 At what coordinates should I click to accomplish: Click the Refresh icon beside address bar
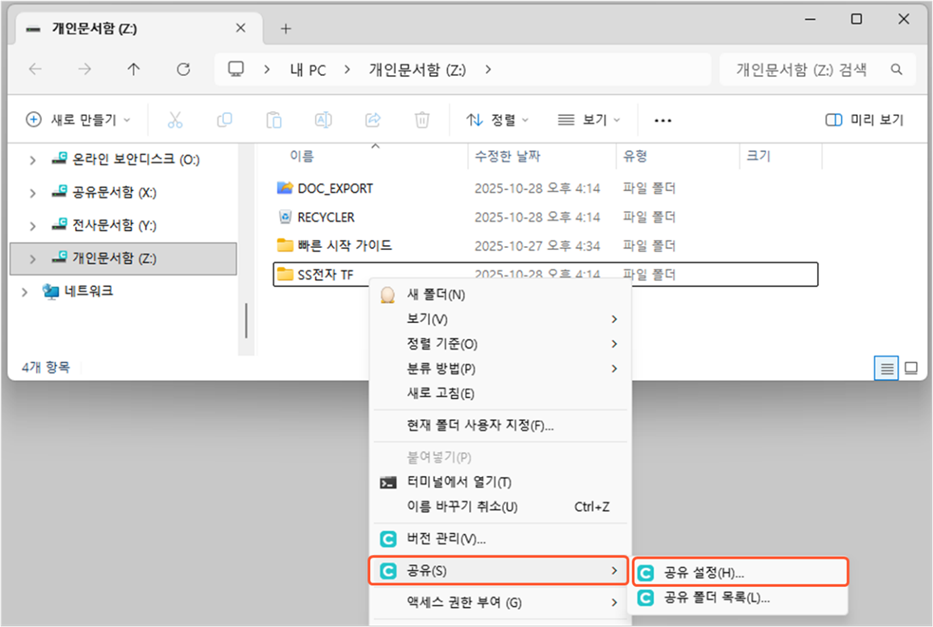[183, 69]
